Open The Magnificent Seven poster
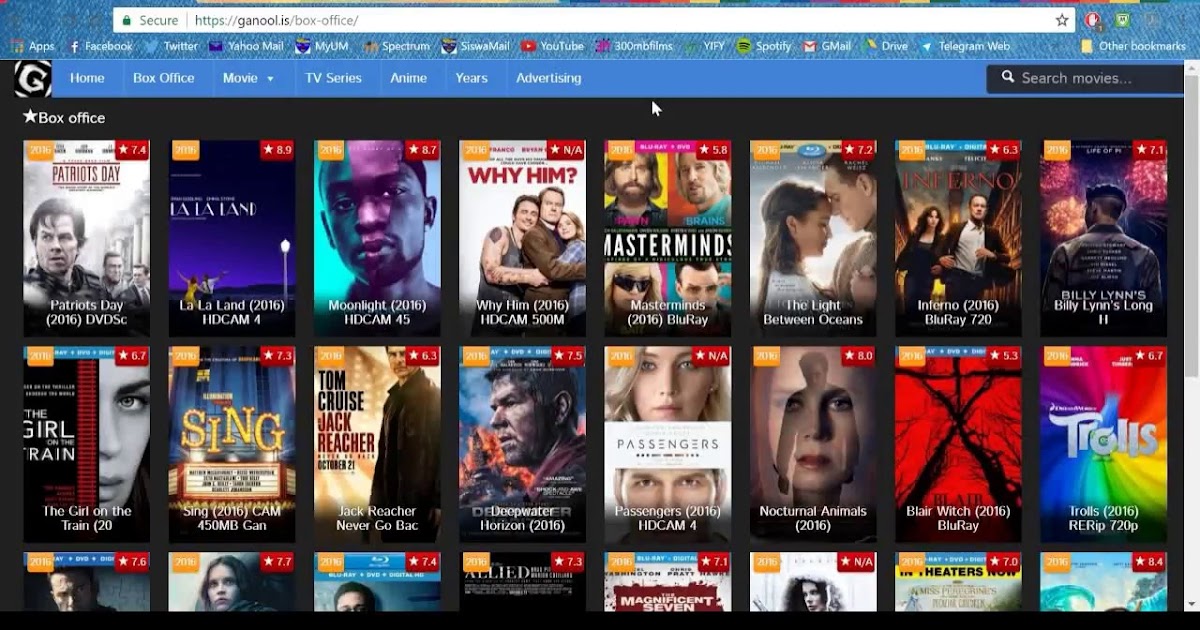 tap(668, 582)
